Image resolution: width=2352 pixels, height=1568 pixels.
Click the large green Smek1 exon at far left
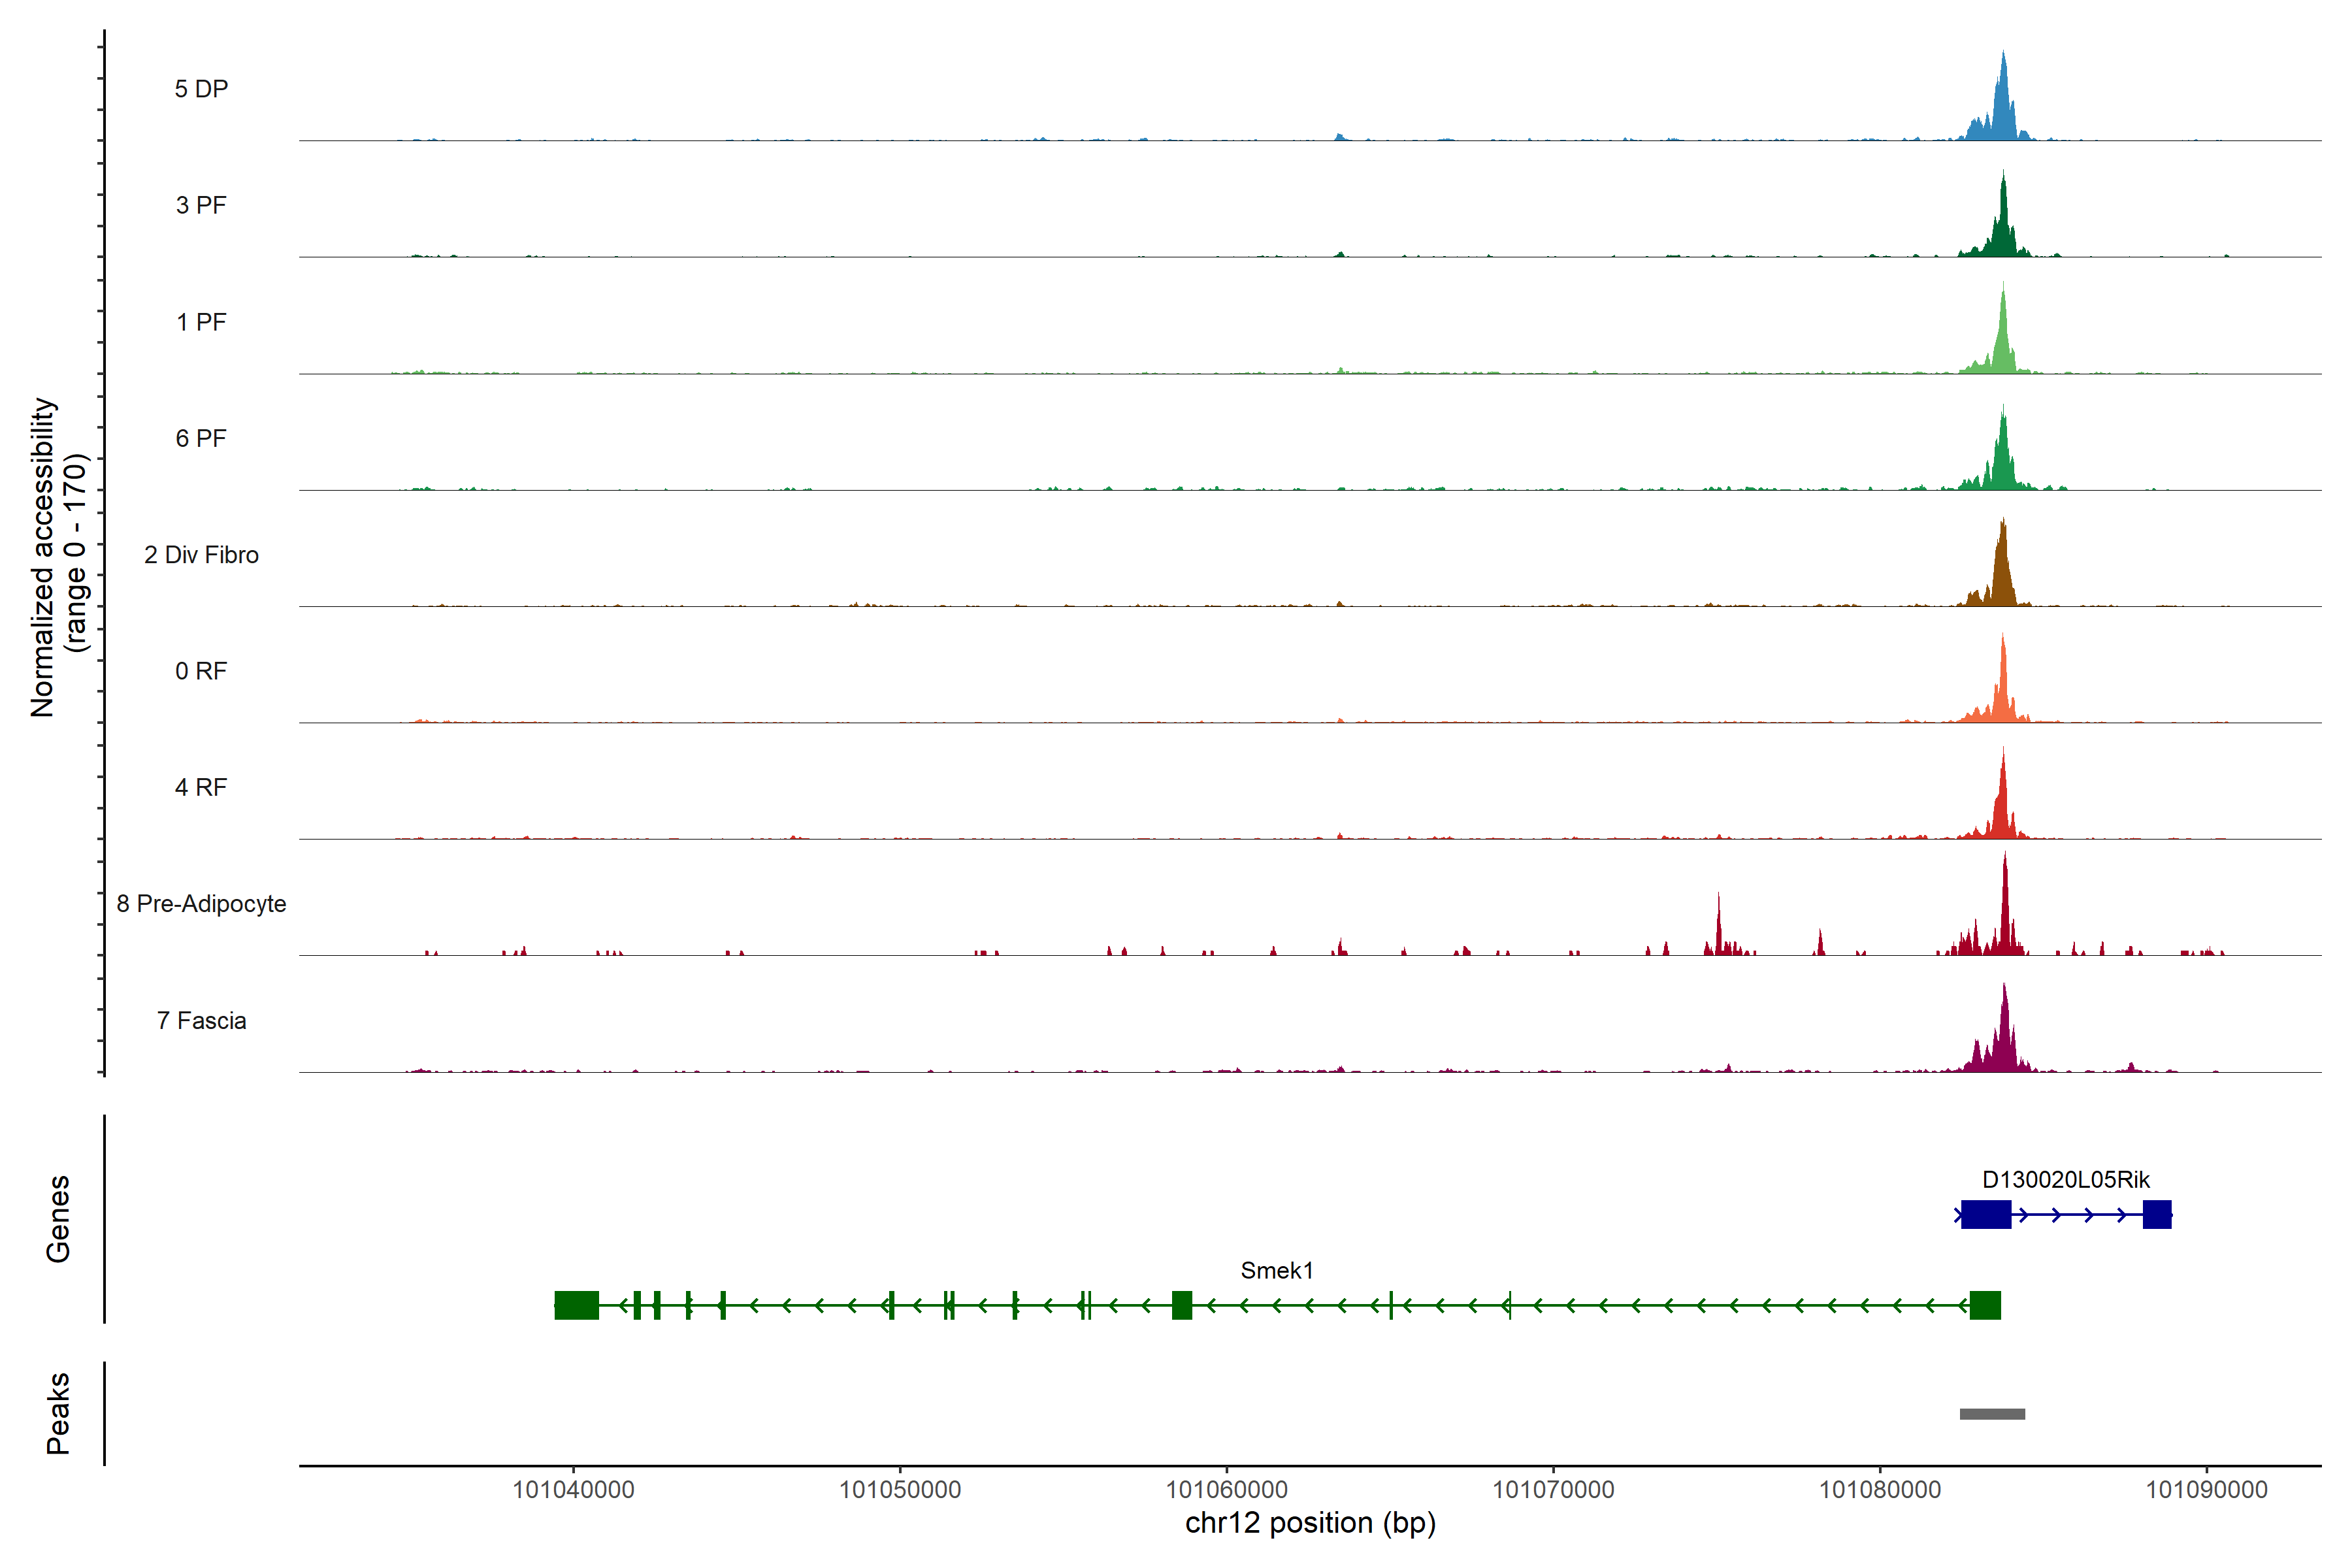point(576,1305)
